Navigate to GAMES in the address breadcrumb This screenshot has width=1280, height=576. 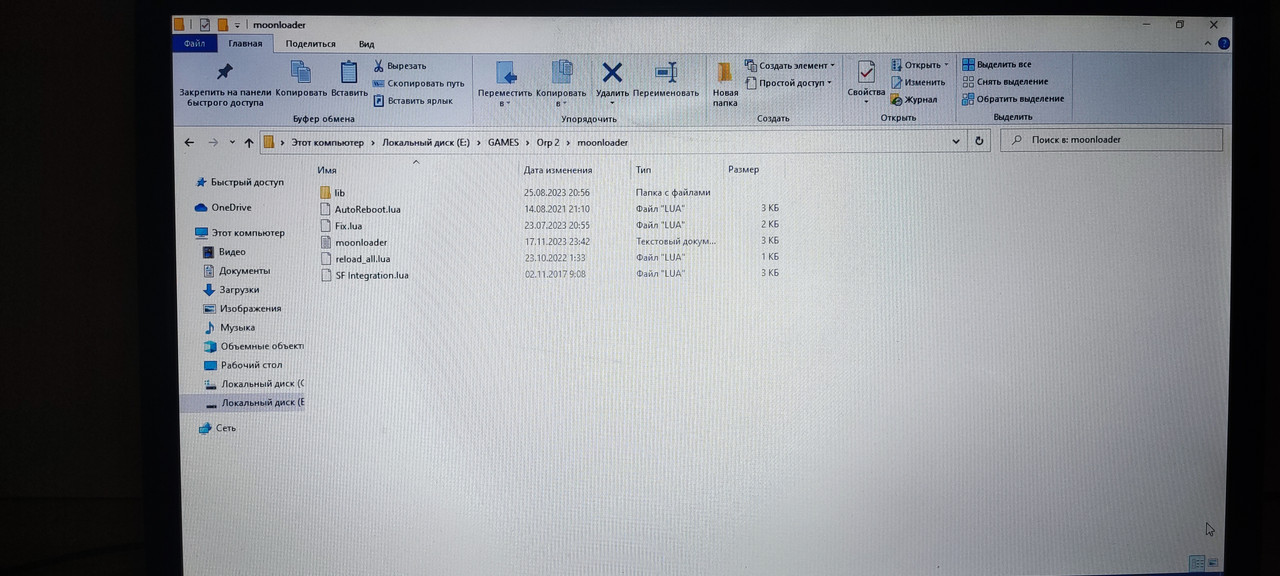click(x=503, y=142)
